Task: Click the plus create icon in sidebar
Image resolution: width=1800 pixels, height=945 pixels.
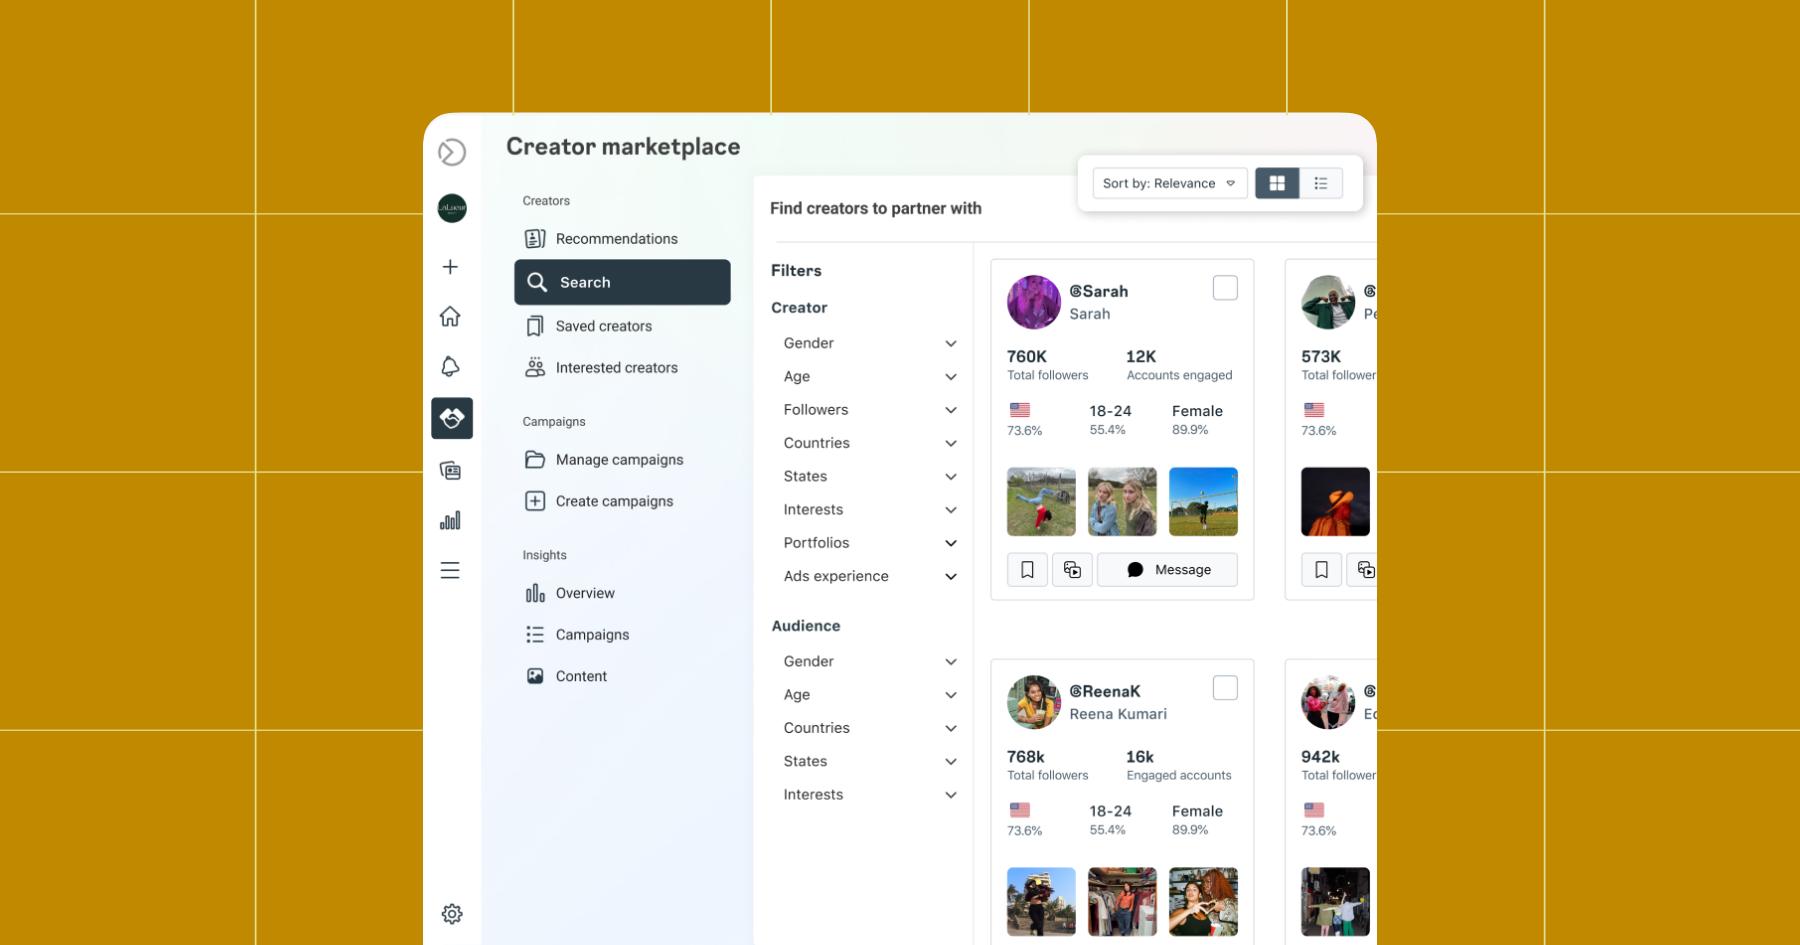Action: point(451,267)
